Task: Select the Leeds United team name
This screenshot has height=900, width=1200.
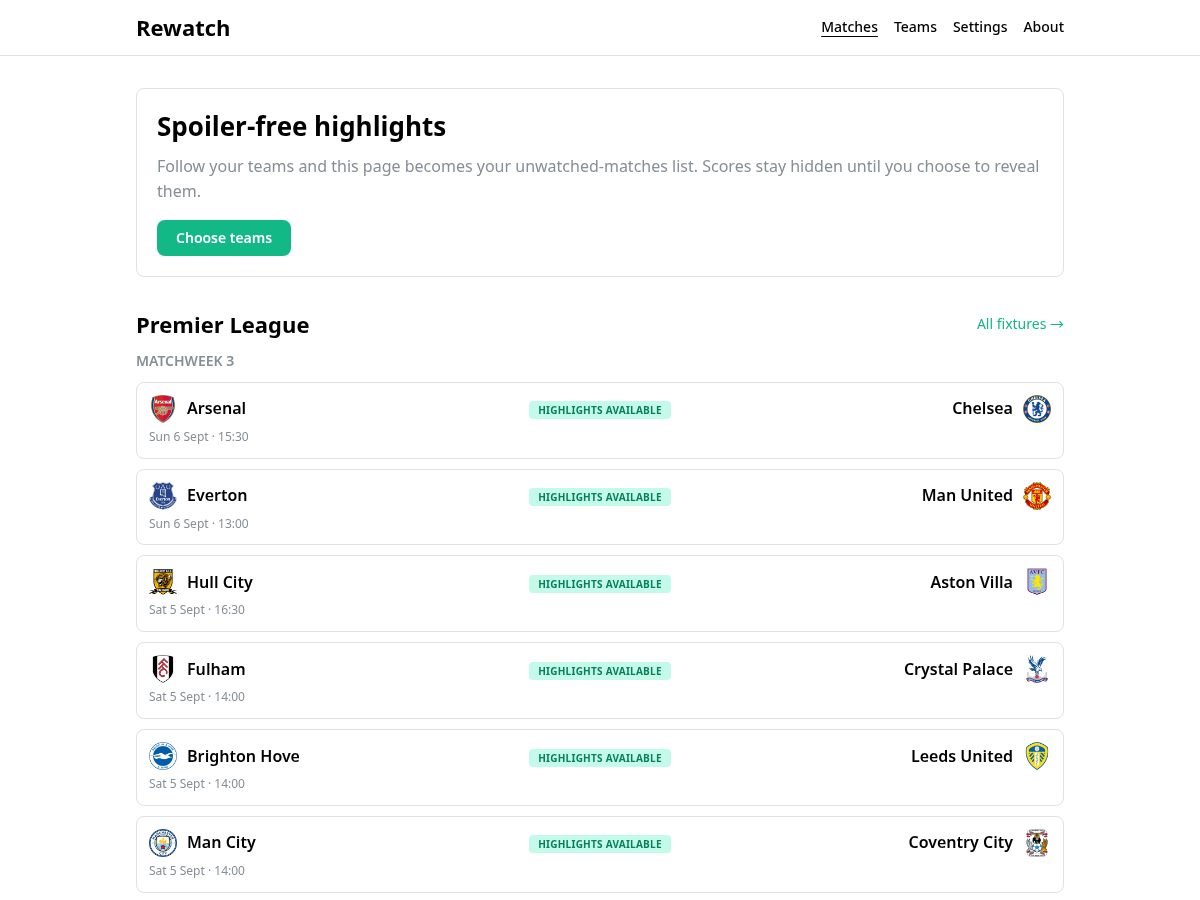Action: coord(962,756)
